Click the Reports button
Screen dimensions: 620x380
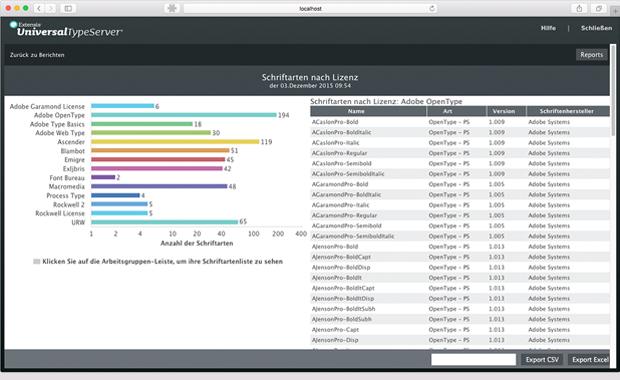point(591,55)
